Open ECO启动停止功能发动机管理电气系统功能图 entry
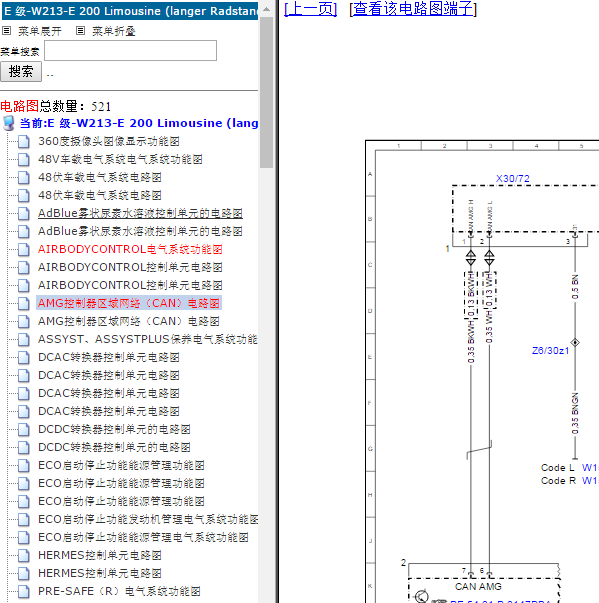The height and width of the screenshot is (603, 599). 148,520
